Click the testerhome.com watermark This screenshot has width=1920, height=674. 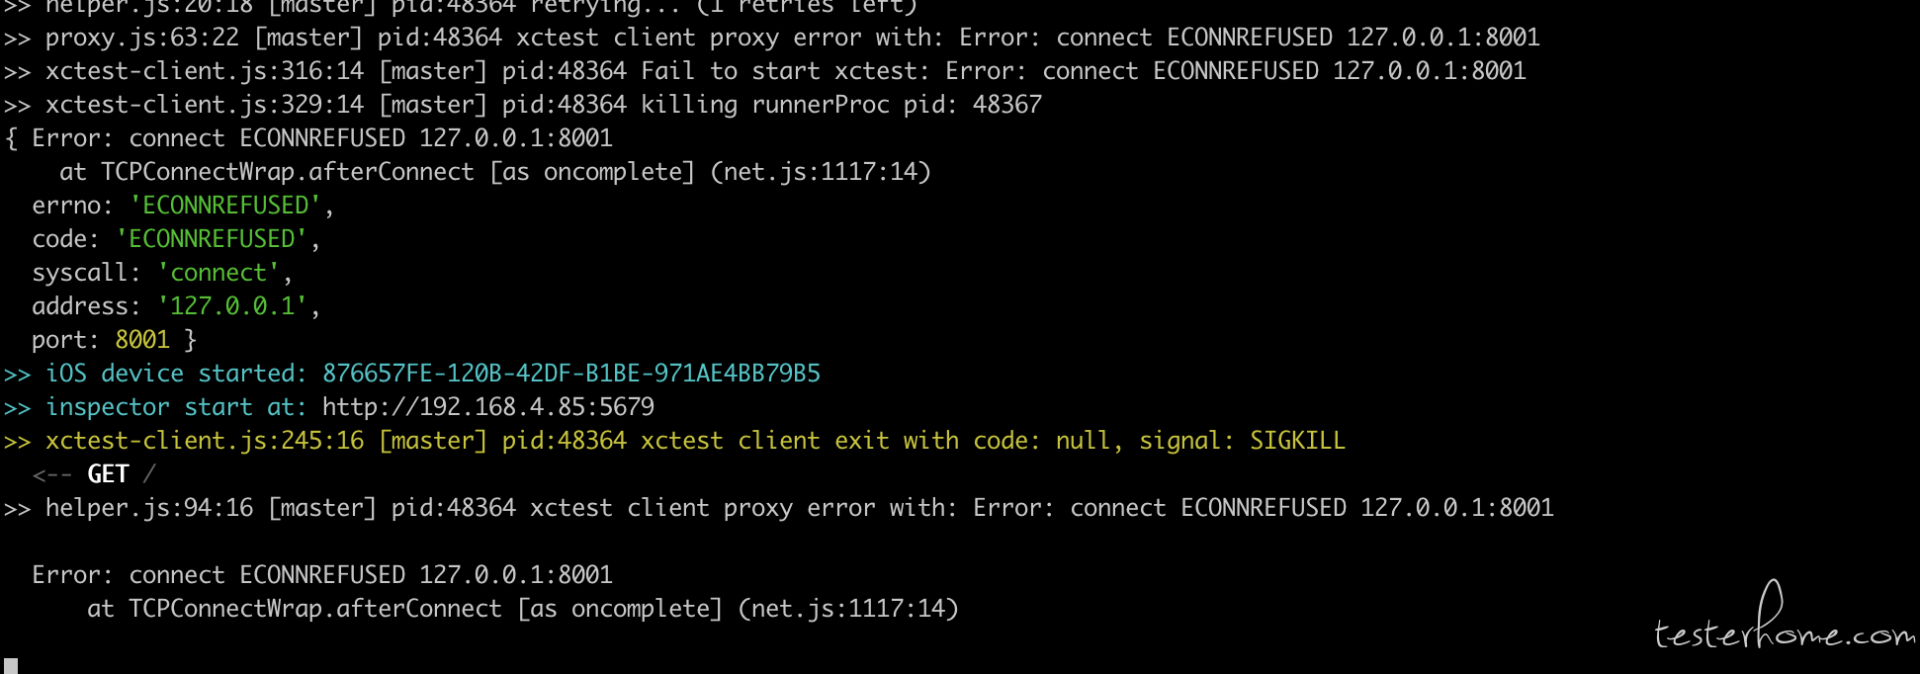(x=1785, y=619)
